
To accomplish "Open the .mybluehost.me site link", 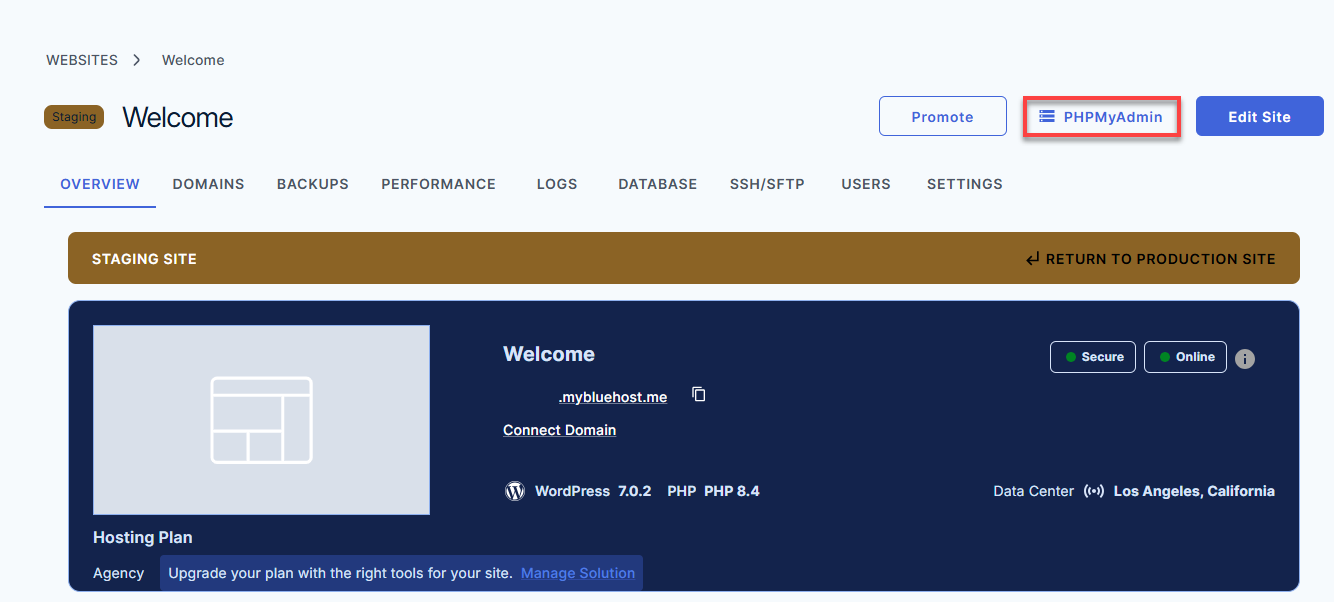I will point(613,397).
